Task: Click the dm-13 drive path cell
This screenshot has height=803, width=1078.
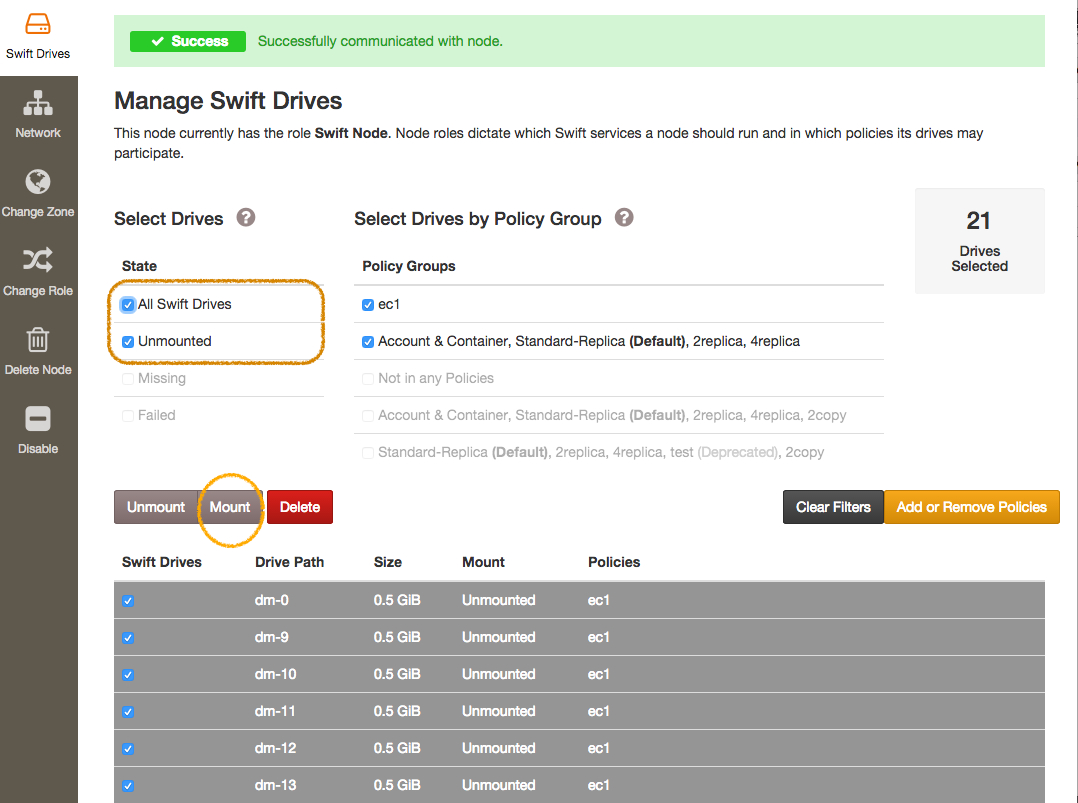Action: point(276,785)
